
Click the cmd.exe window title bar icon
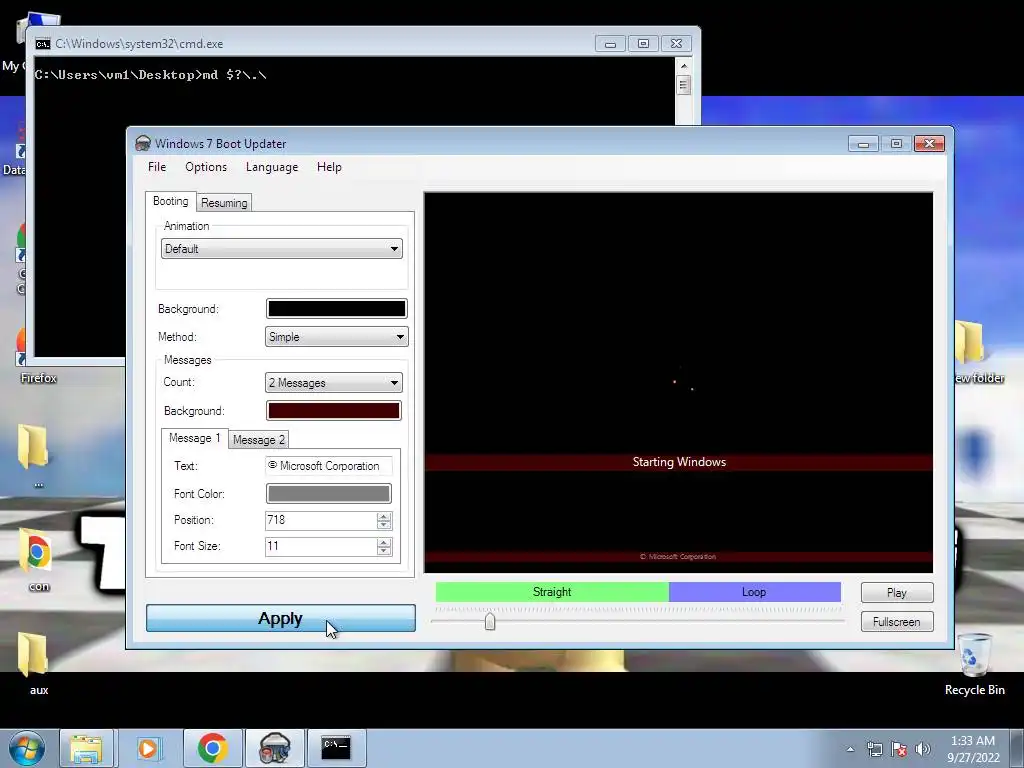pos(43,44)
